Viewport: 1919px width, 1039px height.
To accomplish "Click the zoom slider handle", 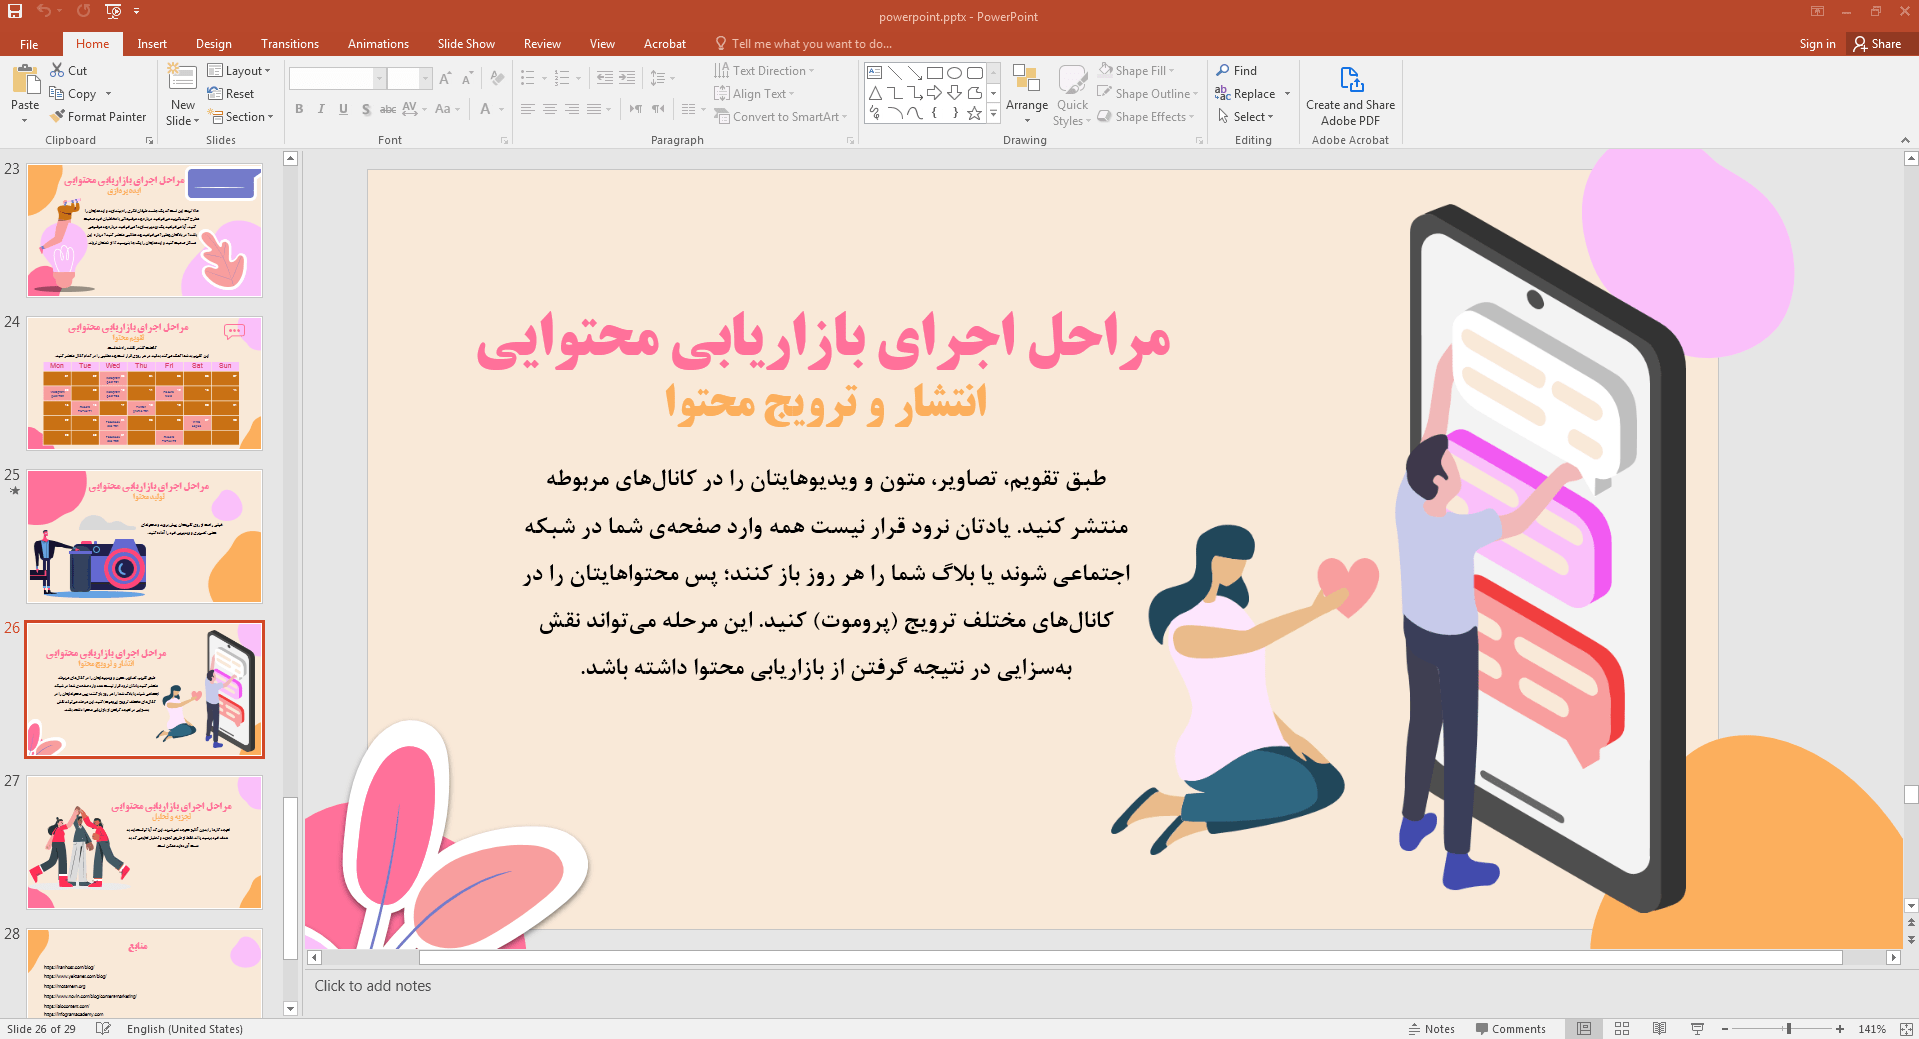I will coord(1789,1029).
